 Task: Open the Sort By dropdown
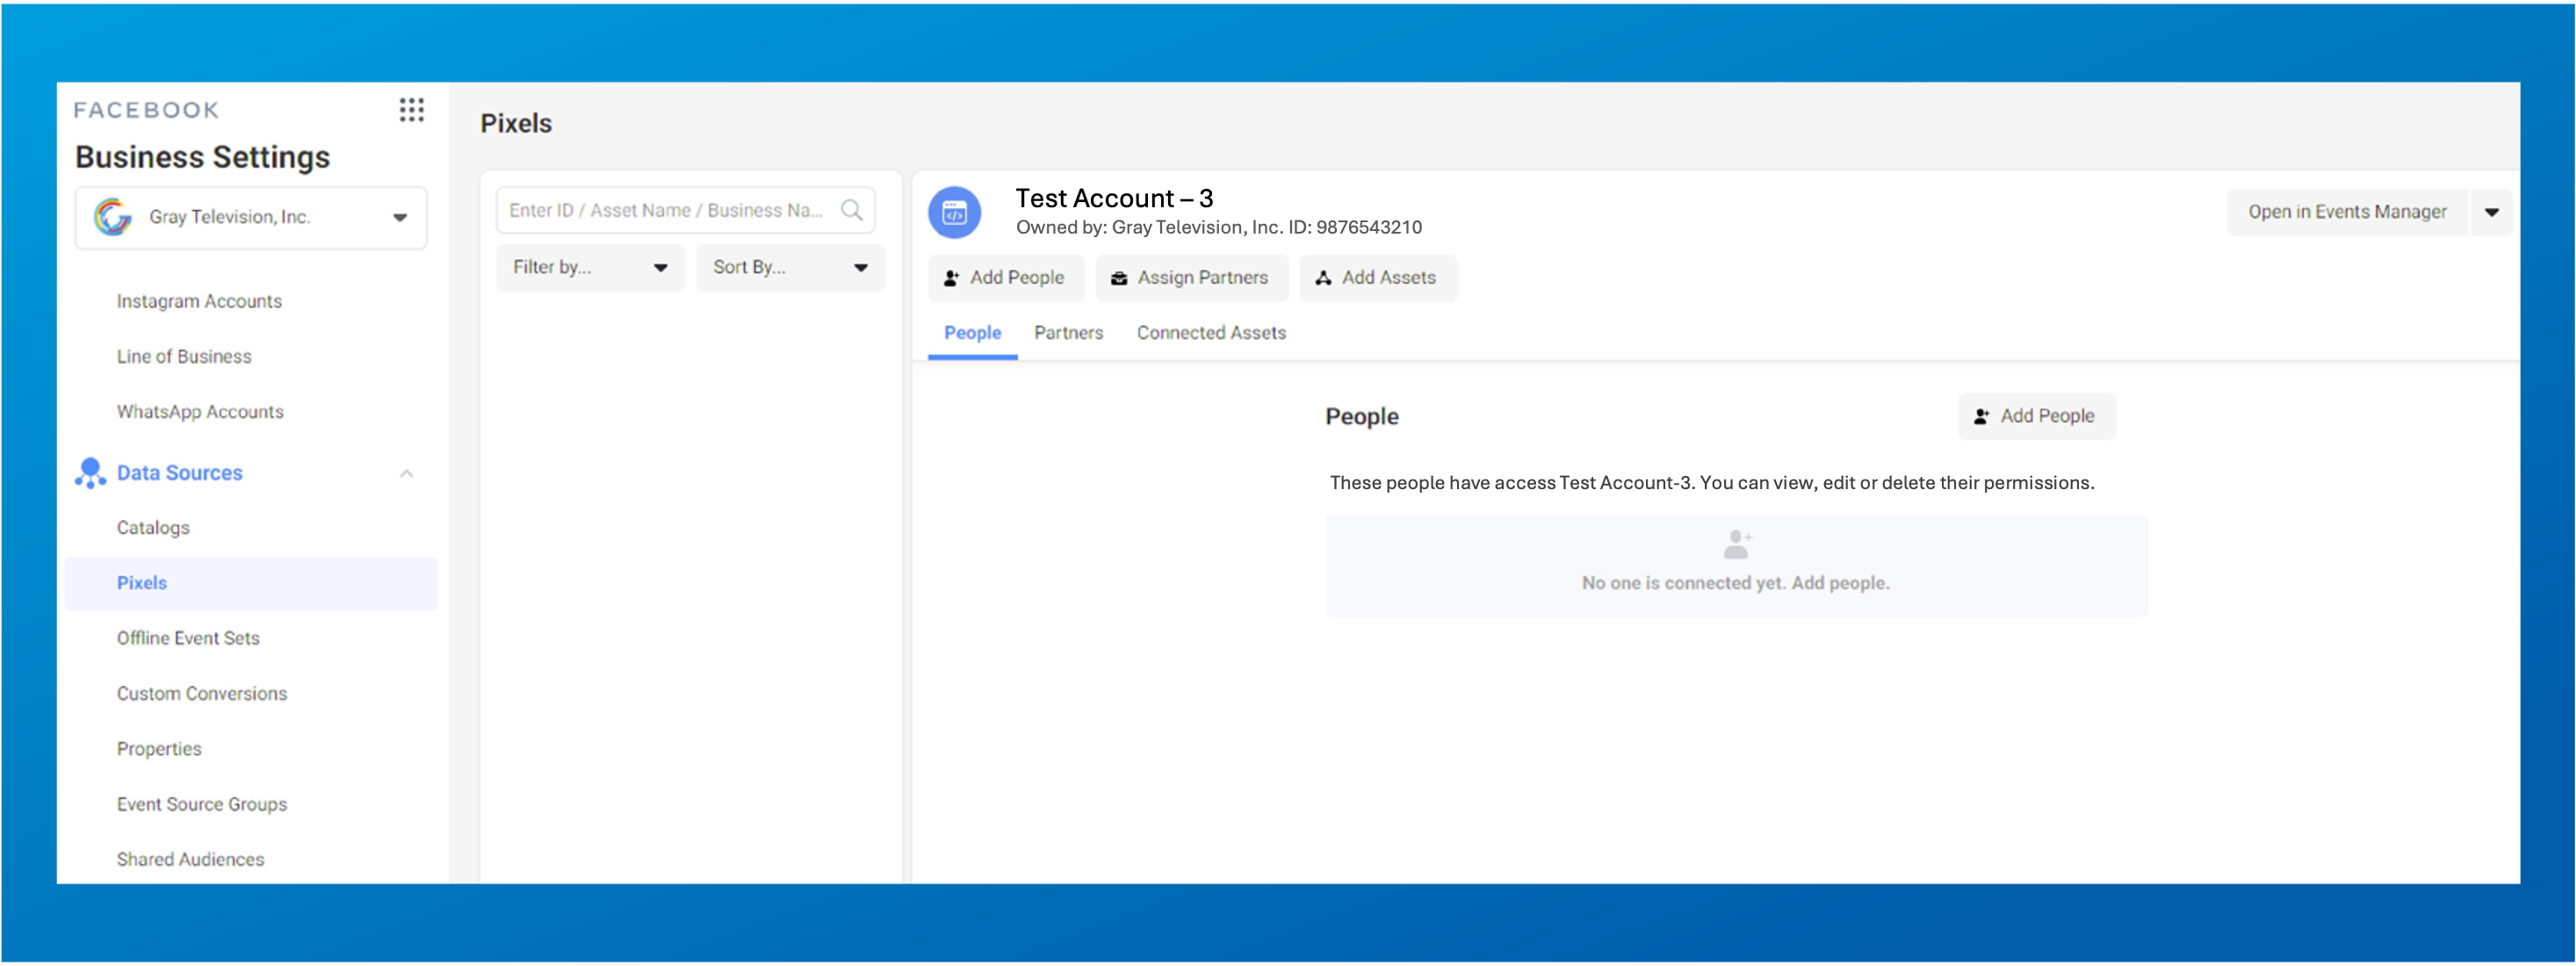pyautogui.click(x=790, y=267)
